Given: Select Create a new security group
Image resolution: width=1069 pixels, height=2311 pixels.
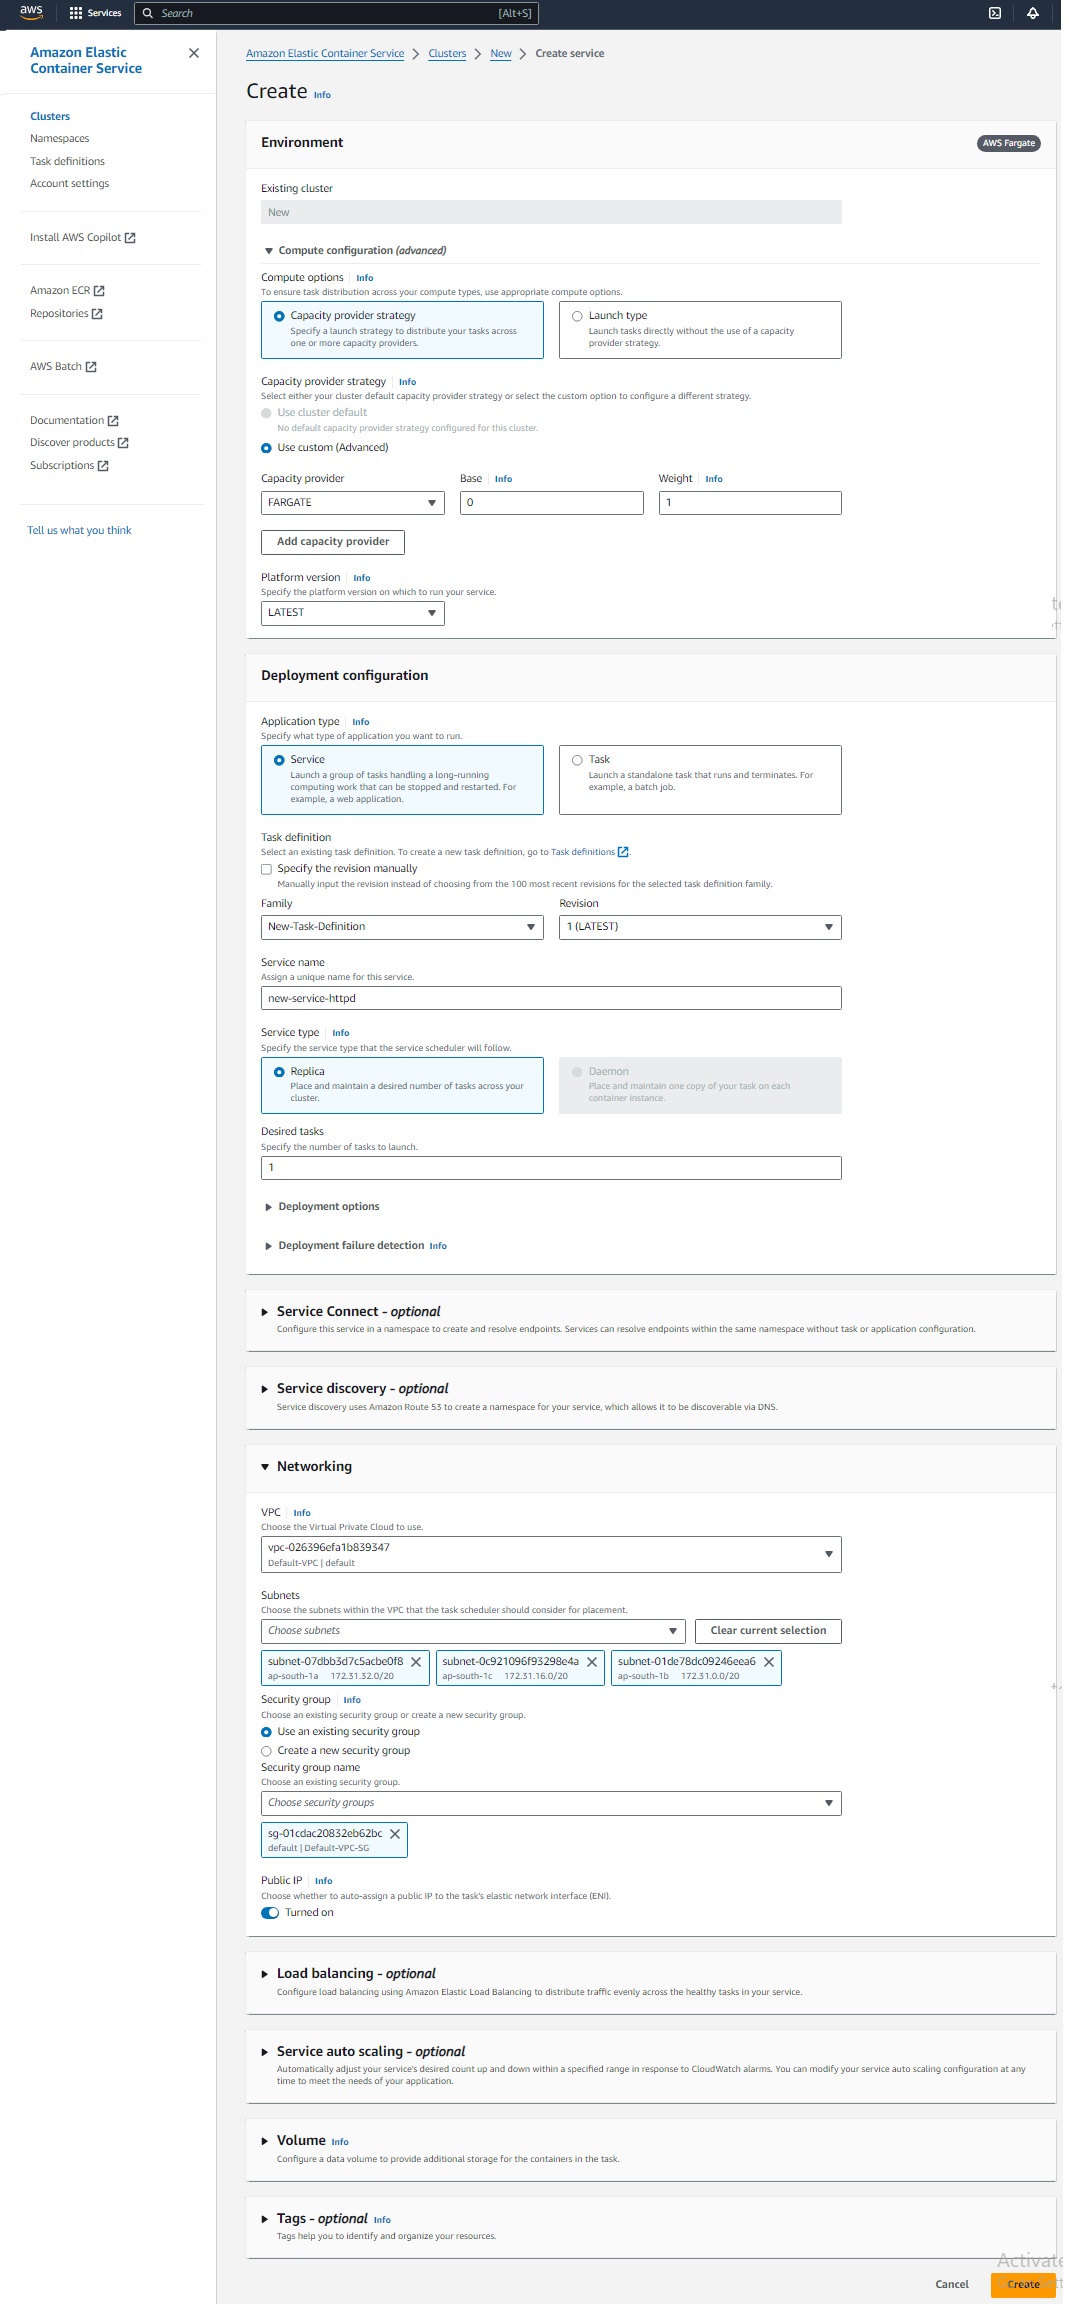Looking at the screenshot, I should coord(267,1751).
